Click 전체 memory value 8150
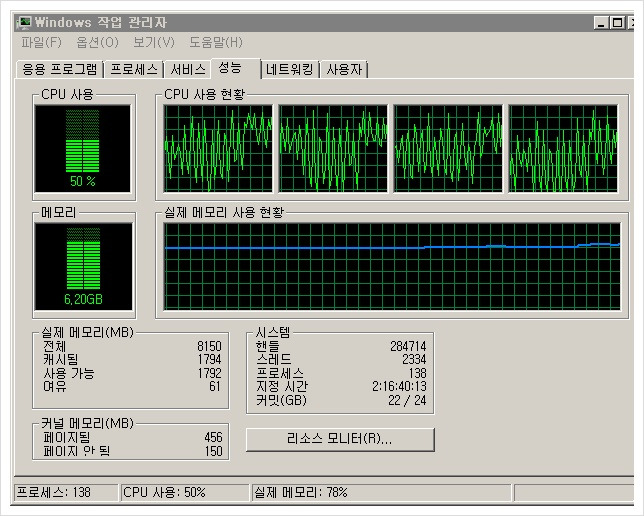Screen dimensions: 644x516 209,346
